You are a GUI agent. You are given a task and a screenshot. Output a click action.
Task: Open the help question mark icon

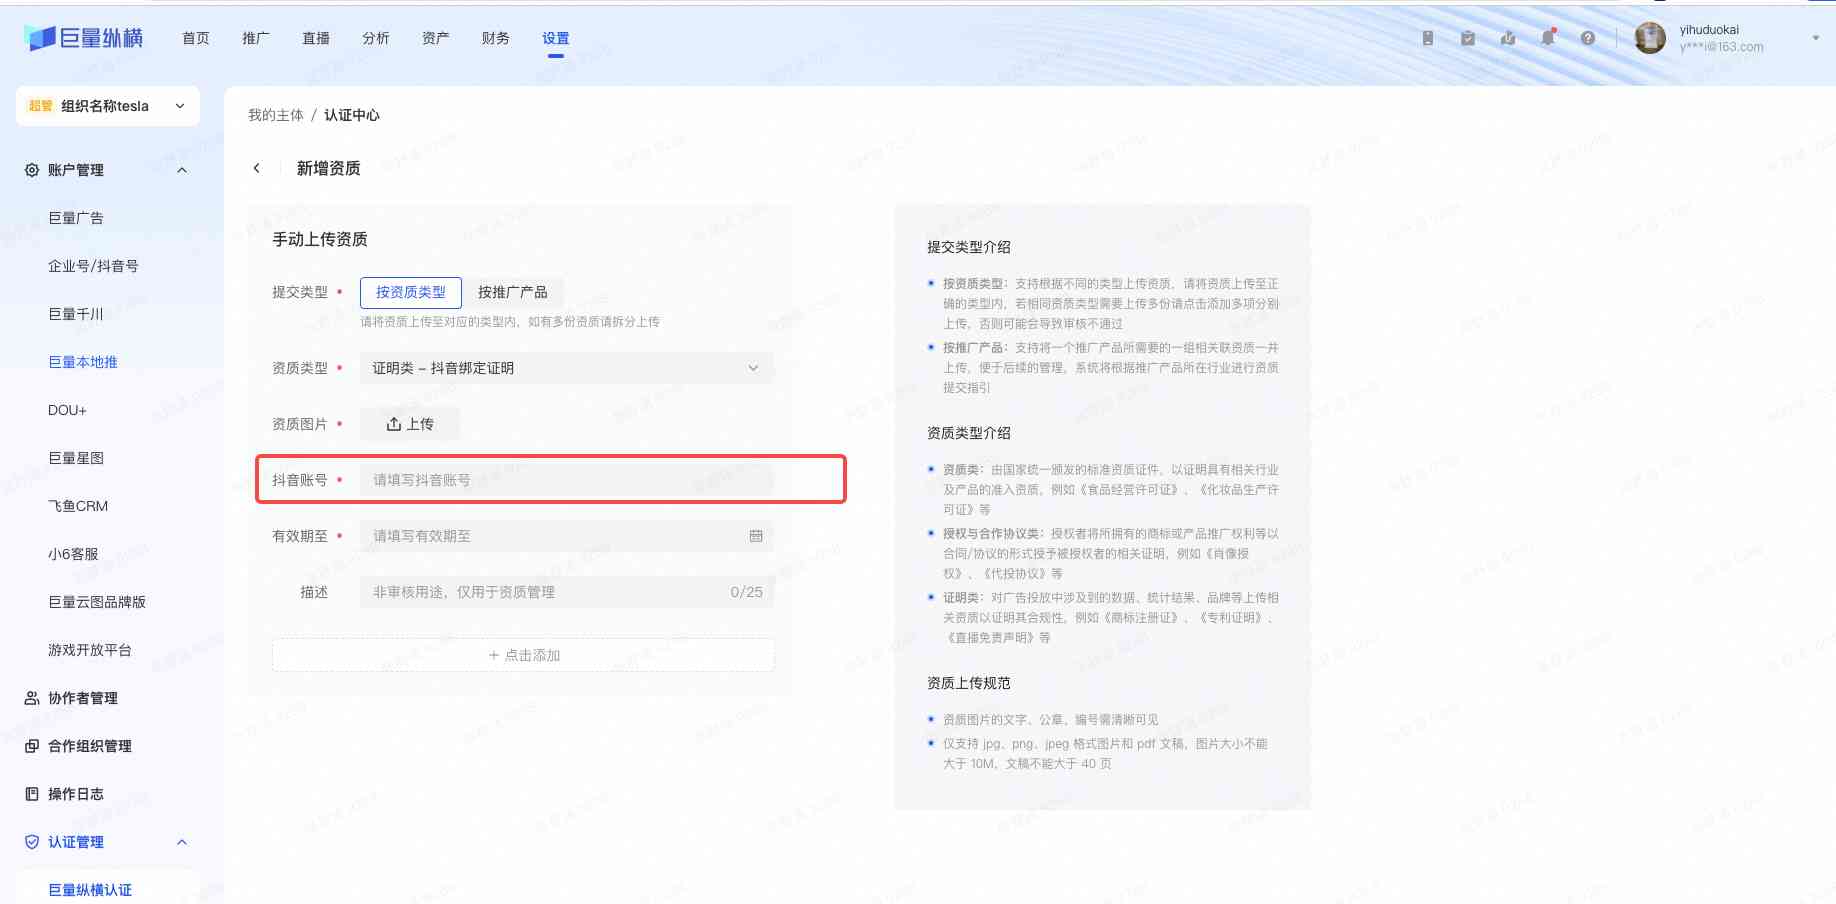1588,38
